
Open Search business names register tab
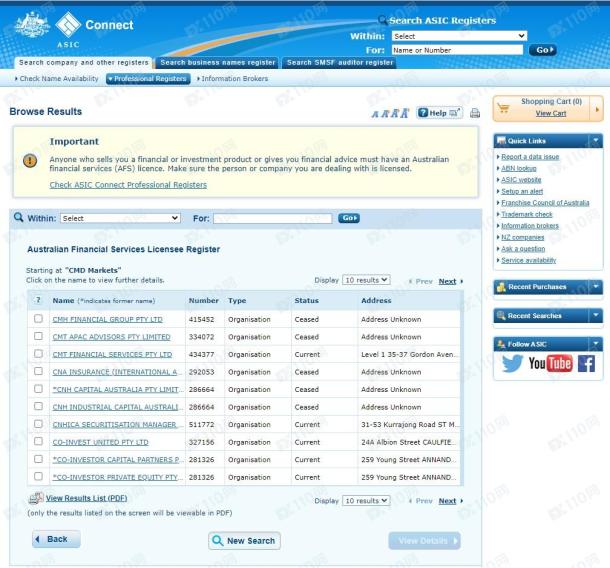[x=217, y=63]
